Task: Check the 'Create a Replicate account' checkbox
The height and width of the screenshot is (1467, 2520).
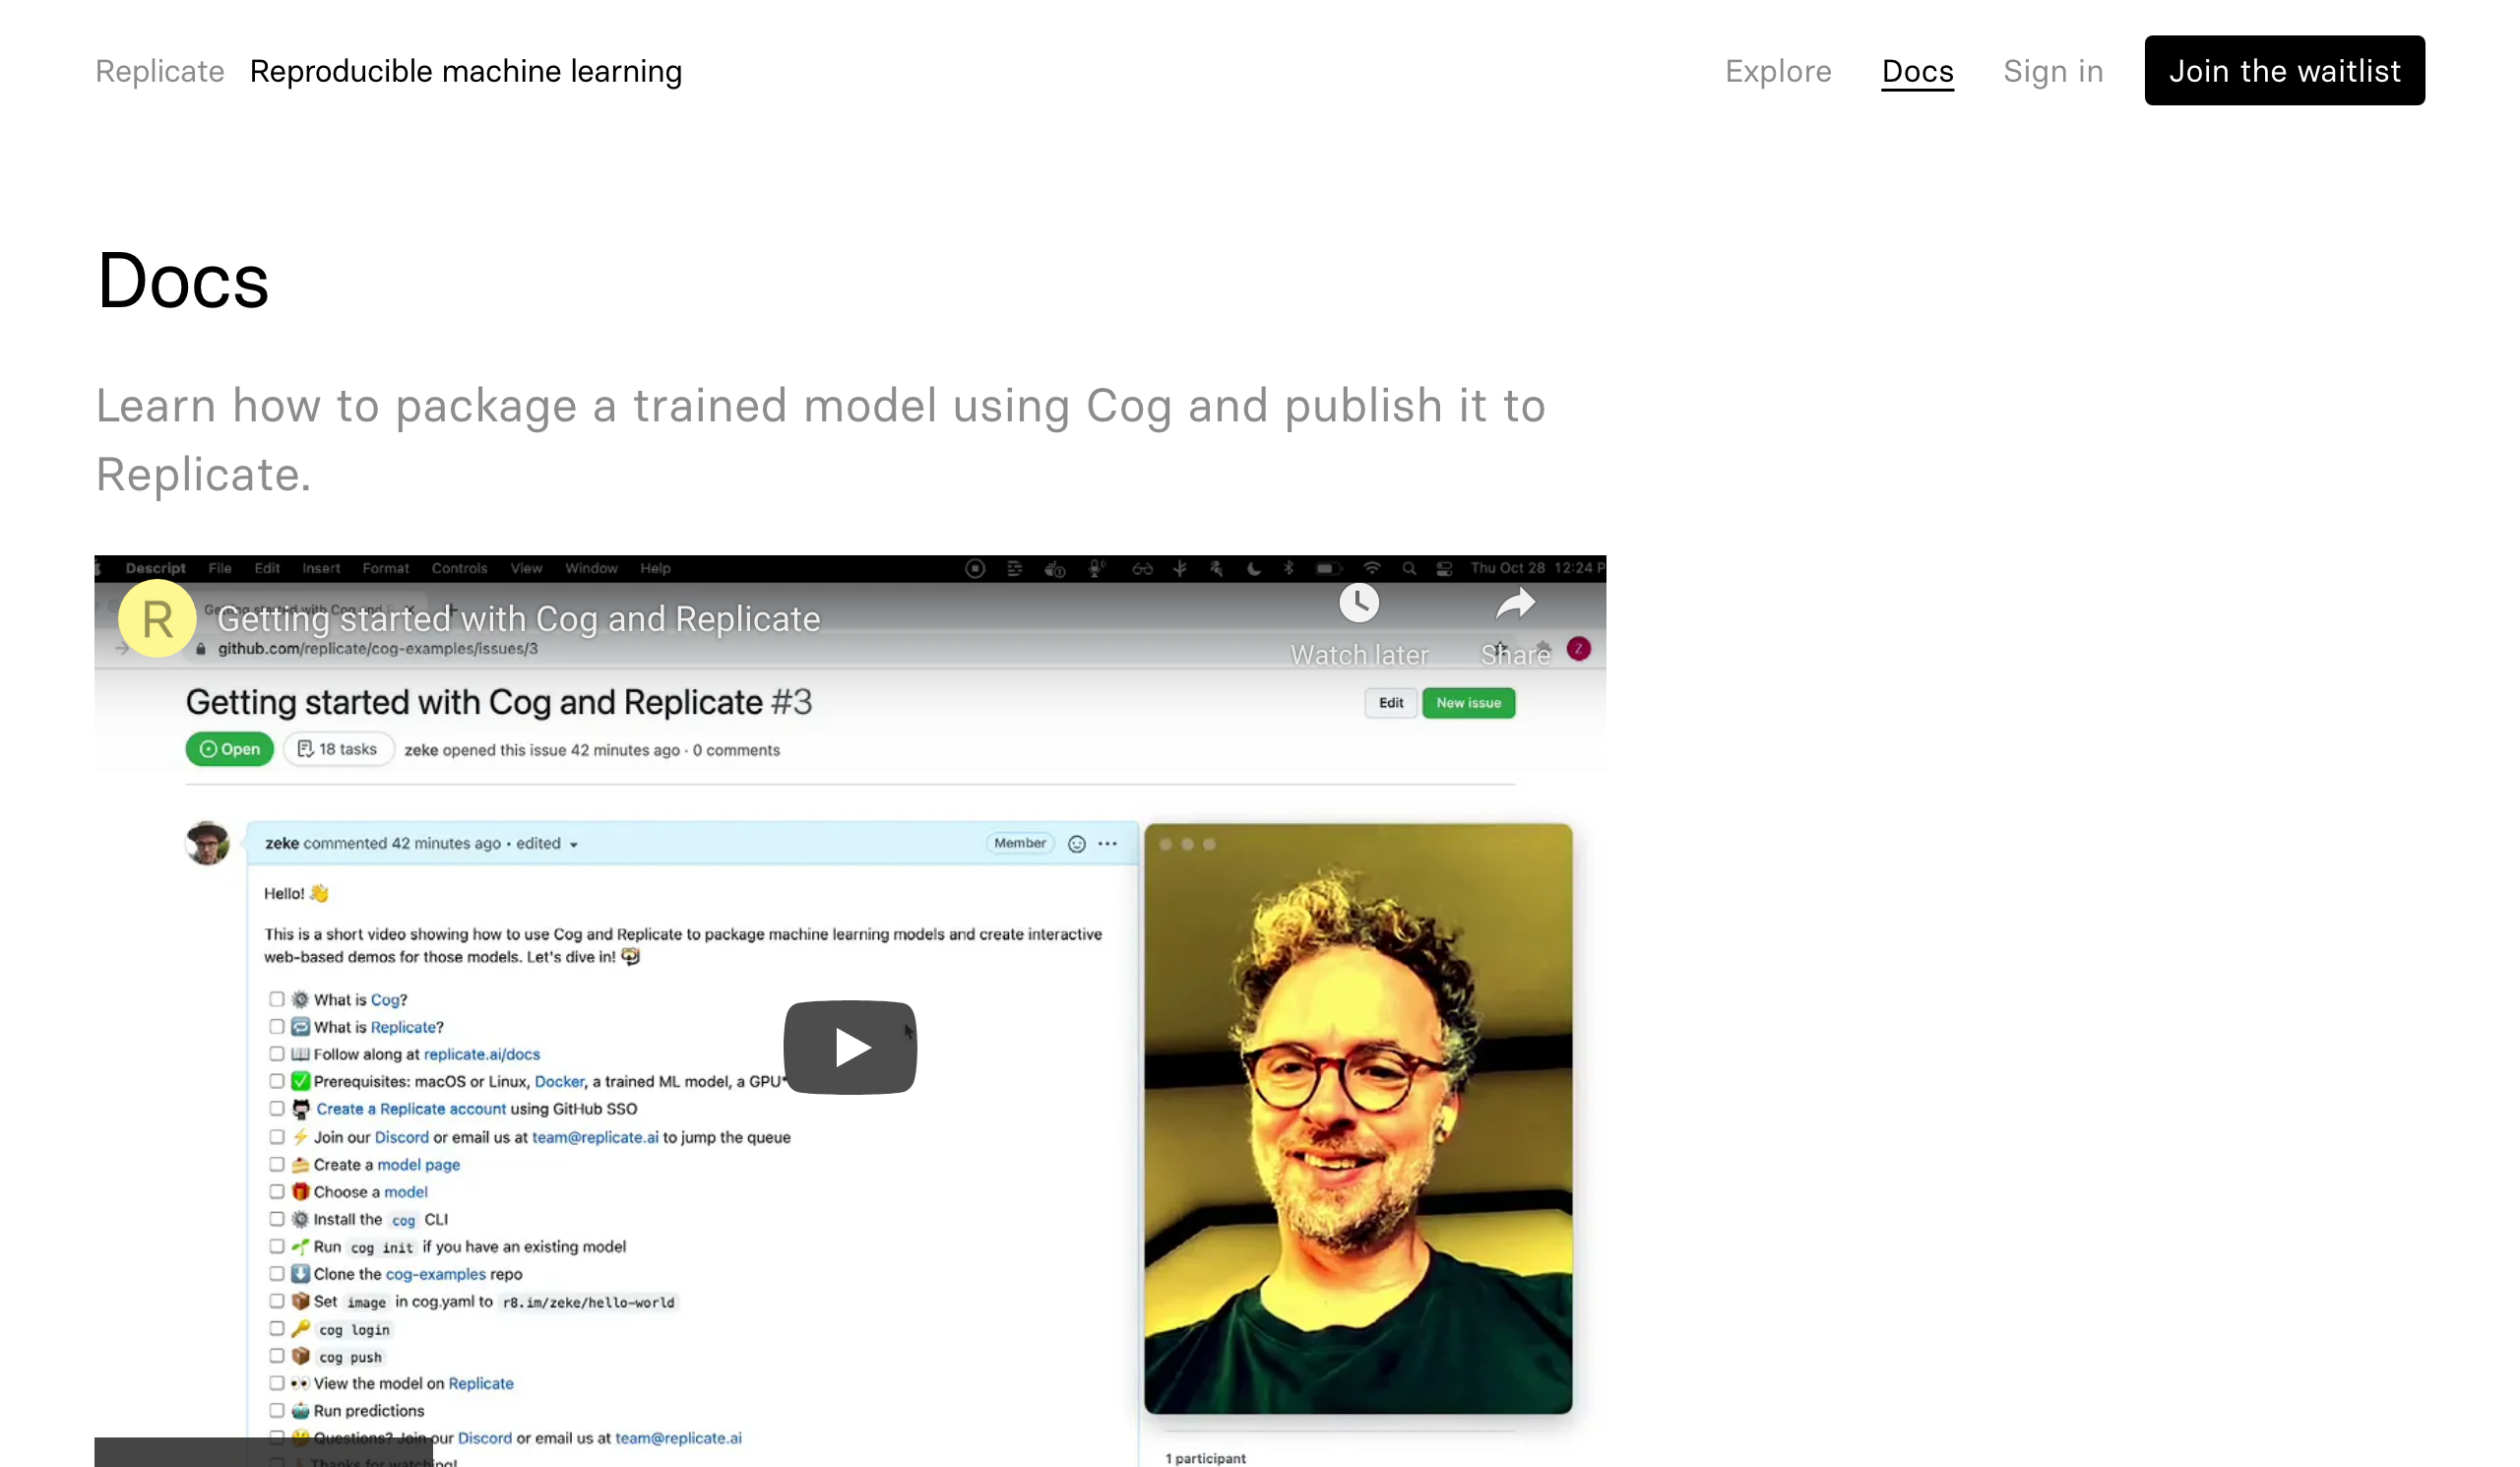Action: click(276, 1109)
